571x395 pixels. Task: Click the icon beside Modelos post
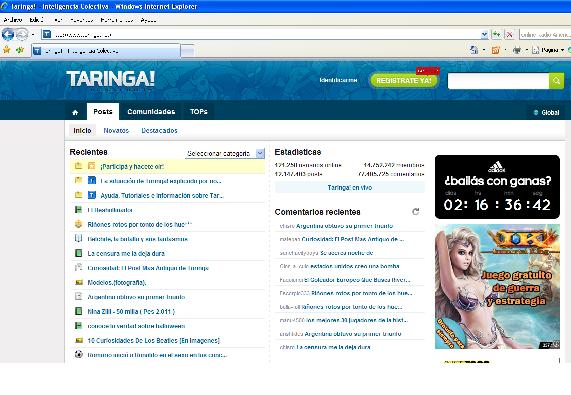point(78,282)
